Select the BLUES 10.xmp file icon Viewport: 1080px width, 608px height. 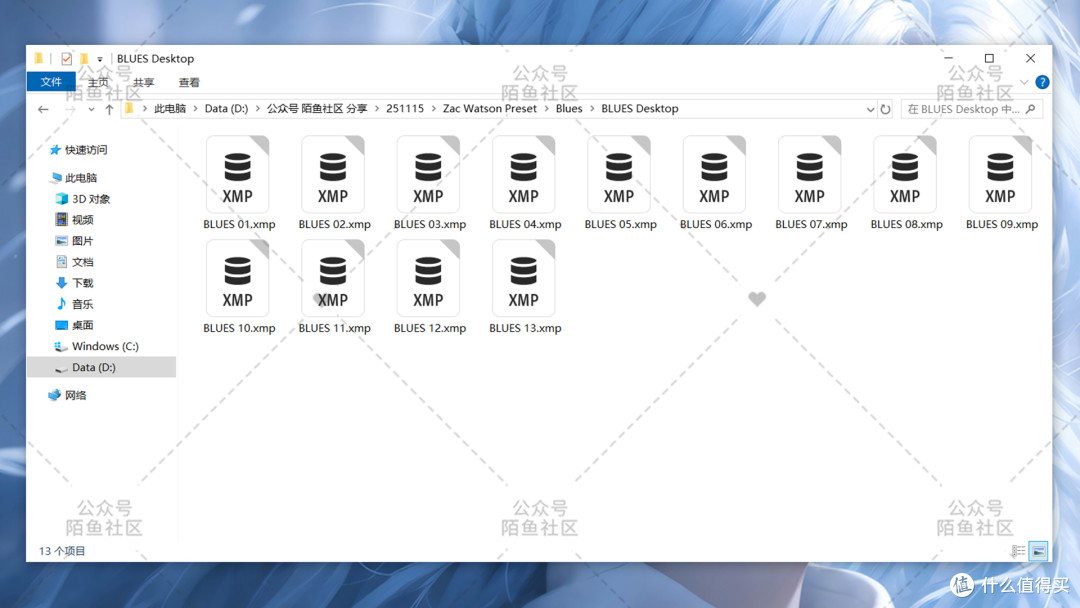(238, 278)
